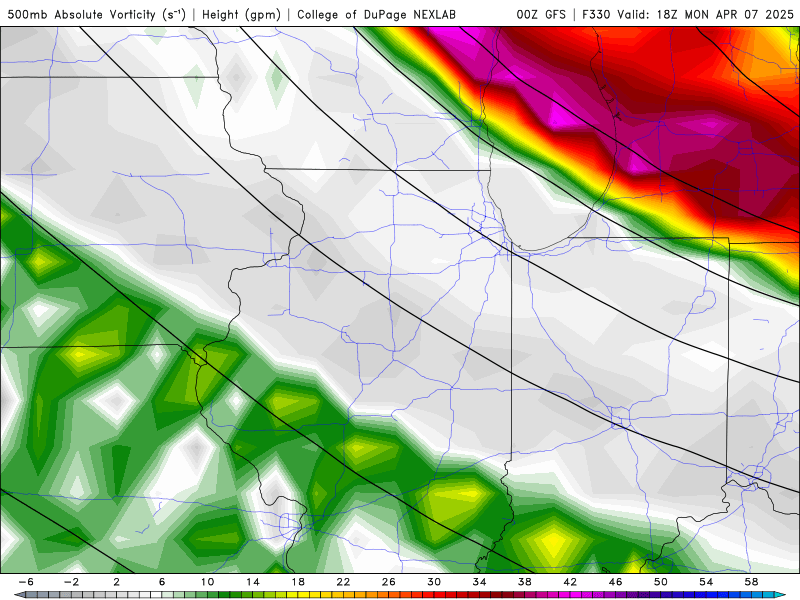
Task: Click the gray arrow at color bar's left end
Action: [18, 595]
